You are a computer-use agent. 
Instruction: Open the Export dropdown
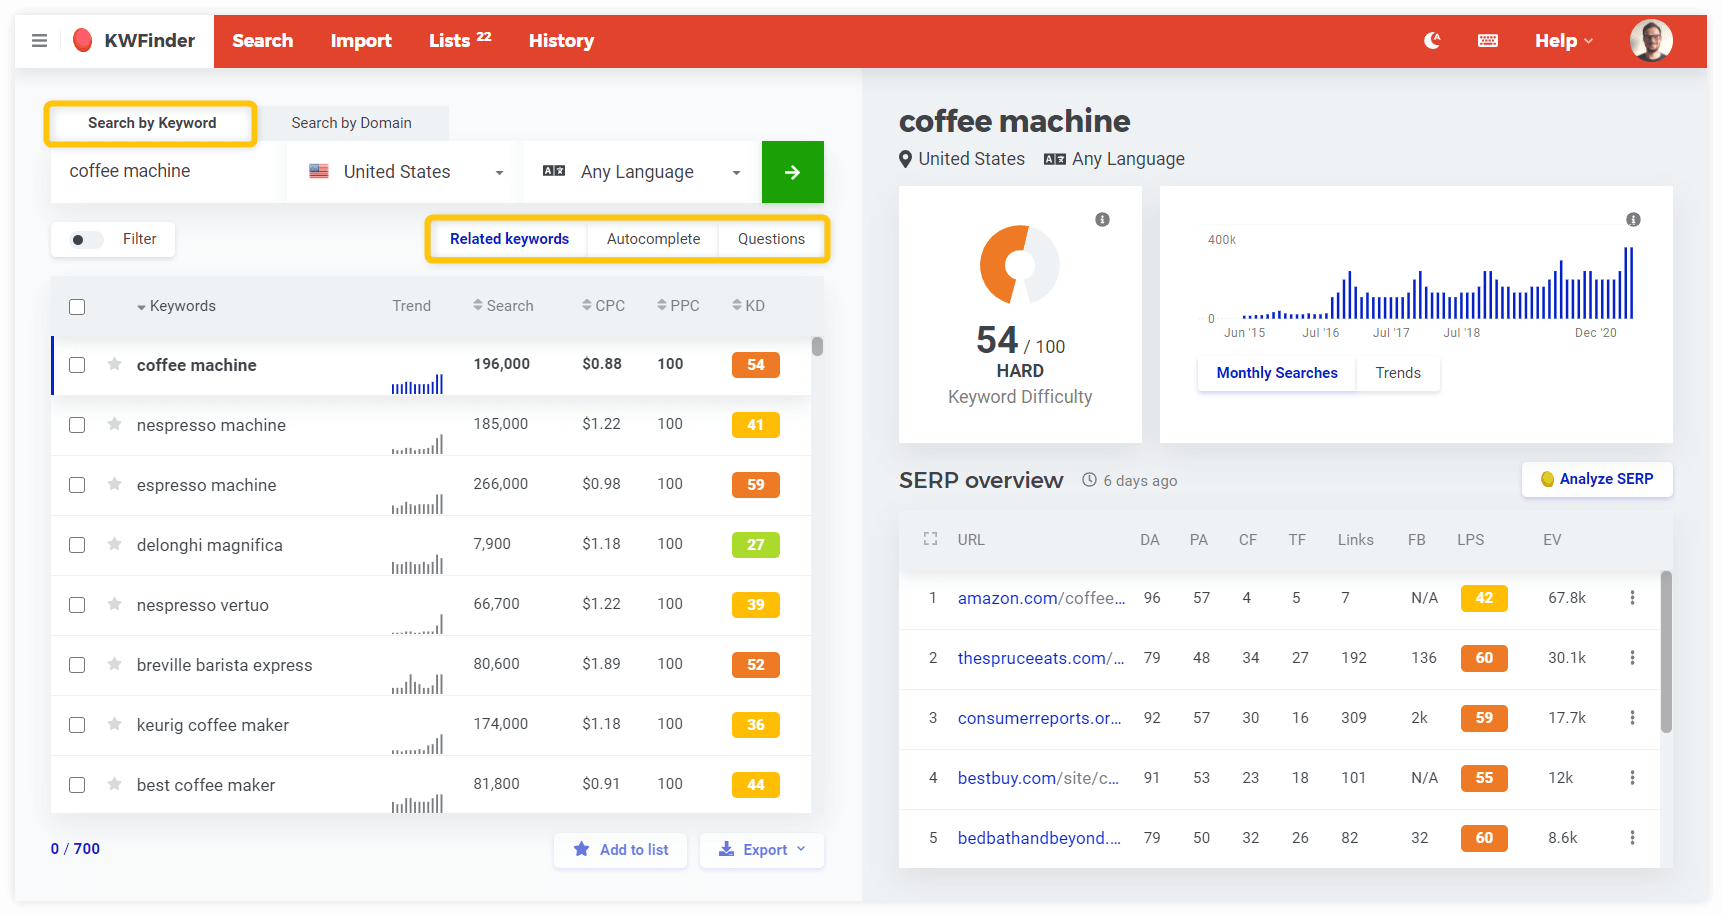pyautogui.click(x=762, y=850)
